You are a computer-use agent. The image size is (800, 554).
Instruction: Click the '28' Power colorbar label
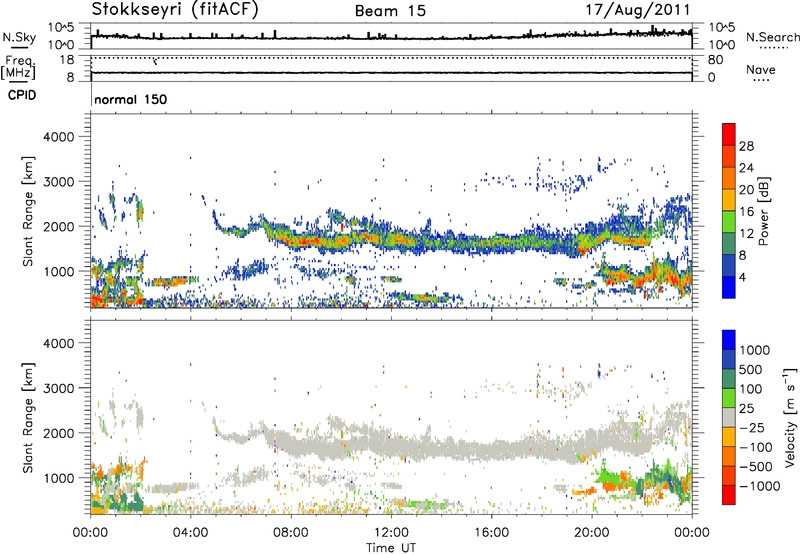click(746, 146)
